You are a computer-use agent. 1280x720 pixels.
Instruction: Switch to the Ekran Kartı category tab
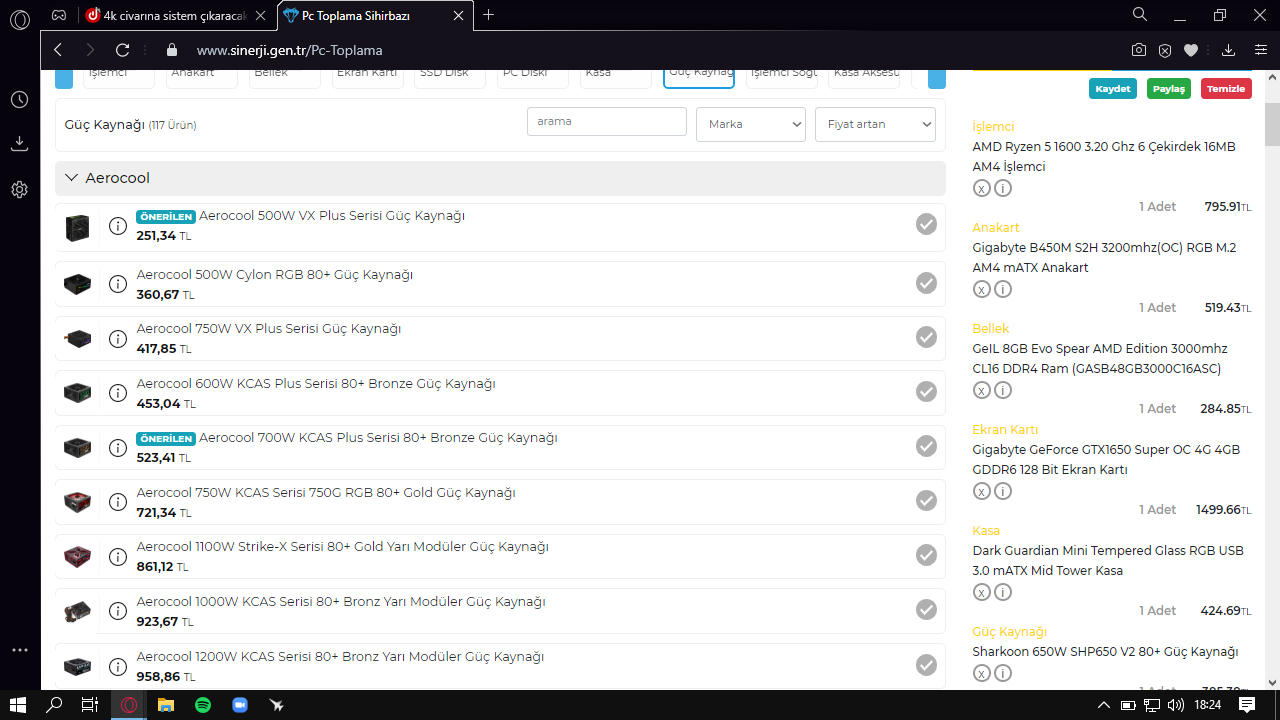click(x=368, y=79)
